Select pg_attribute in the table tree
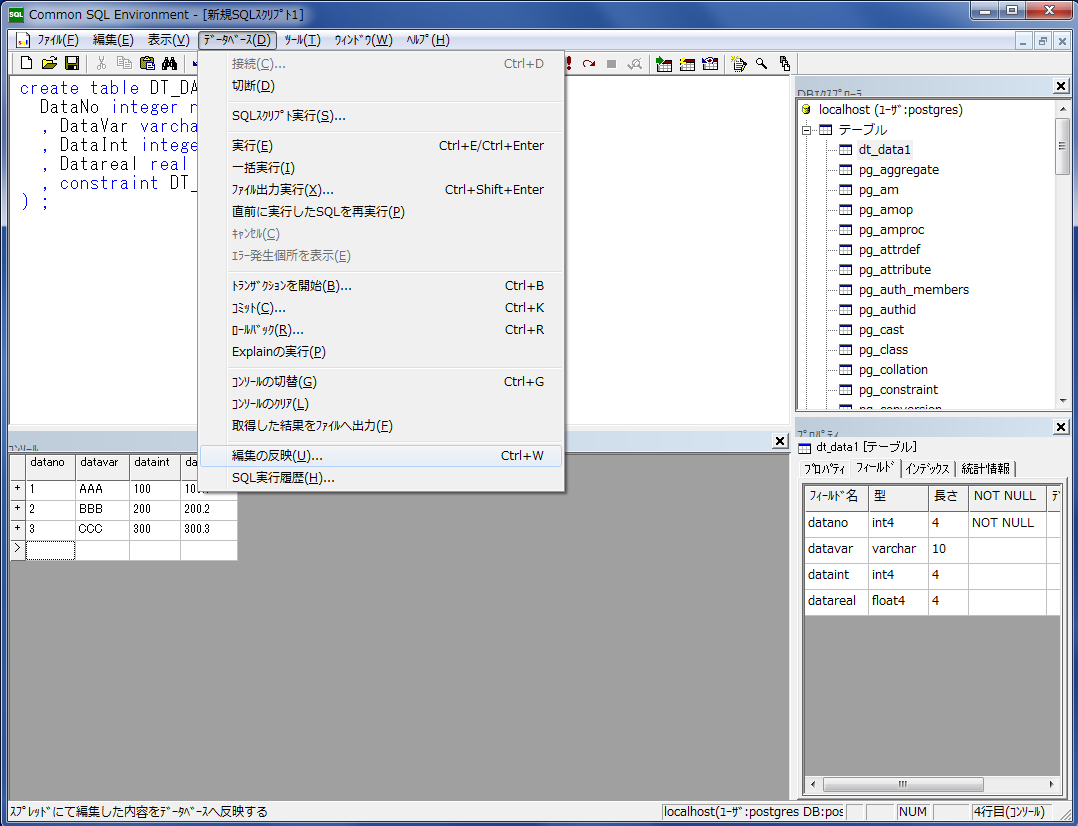The width and height of the screenshot is (1078, 826). click(894, 270)
